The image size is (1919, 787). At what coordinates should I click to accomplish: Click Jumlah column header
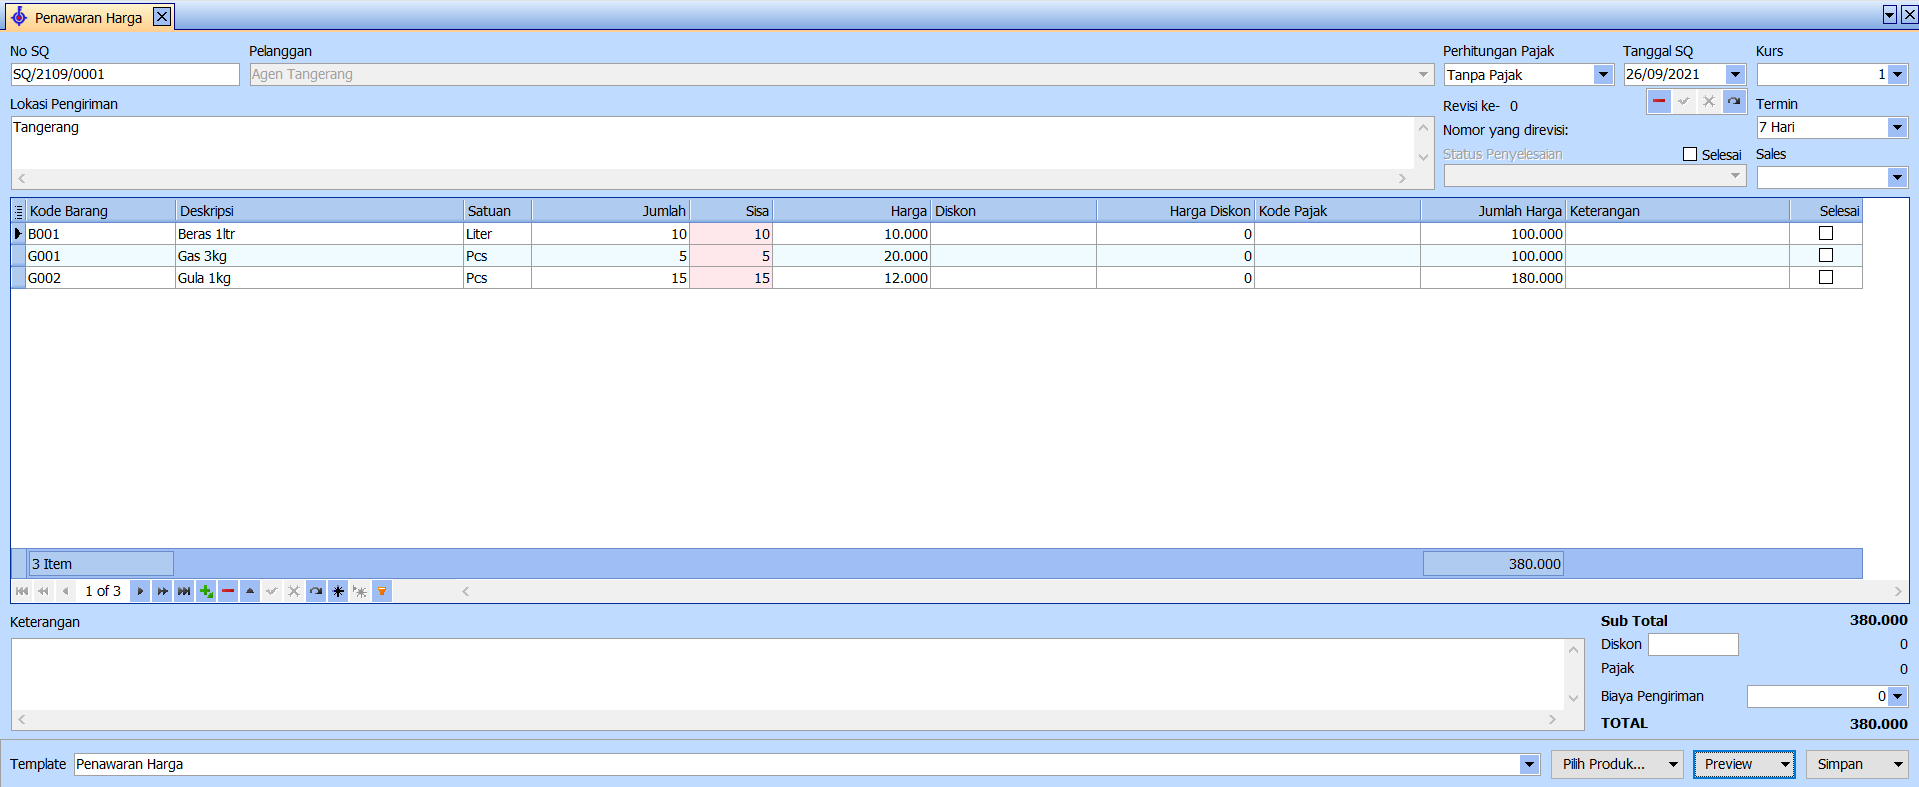coord(611,211)
